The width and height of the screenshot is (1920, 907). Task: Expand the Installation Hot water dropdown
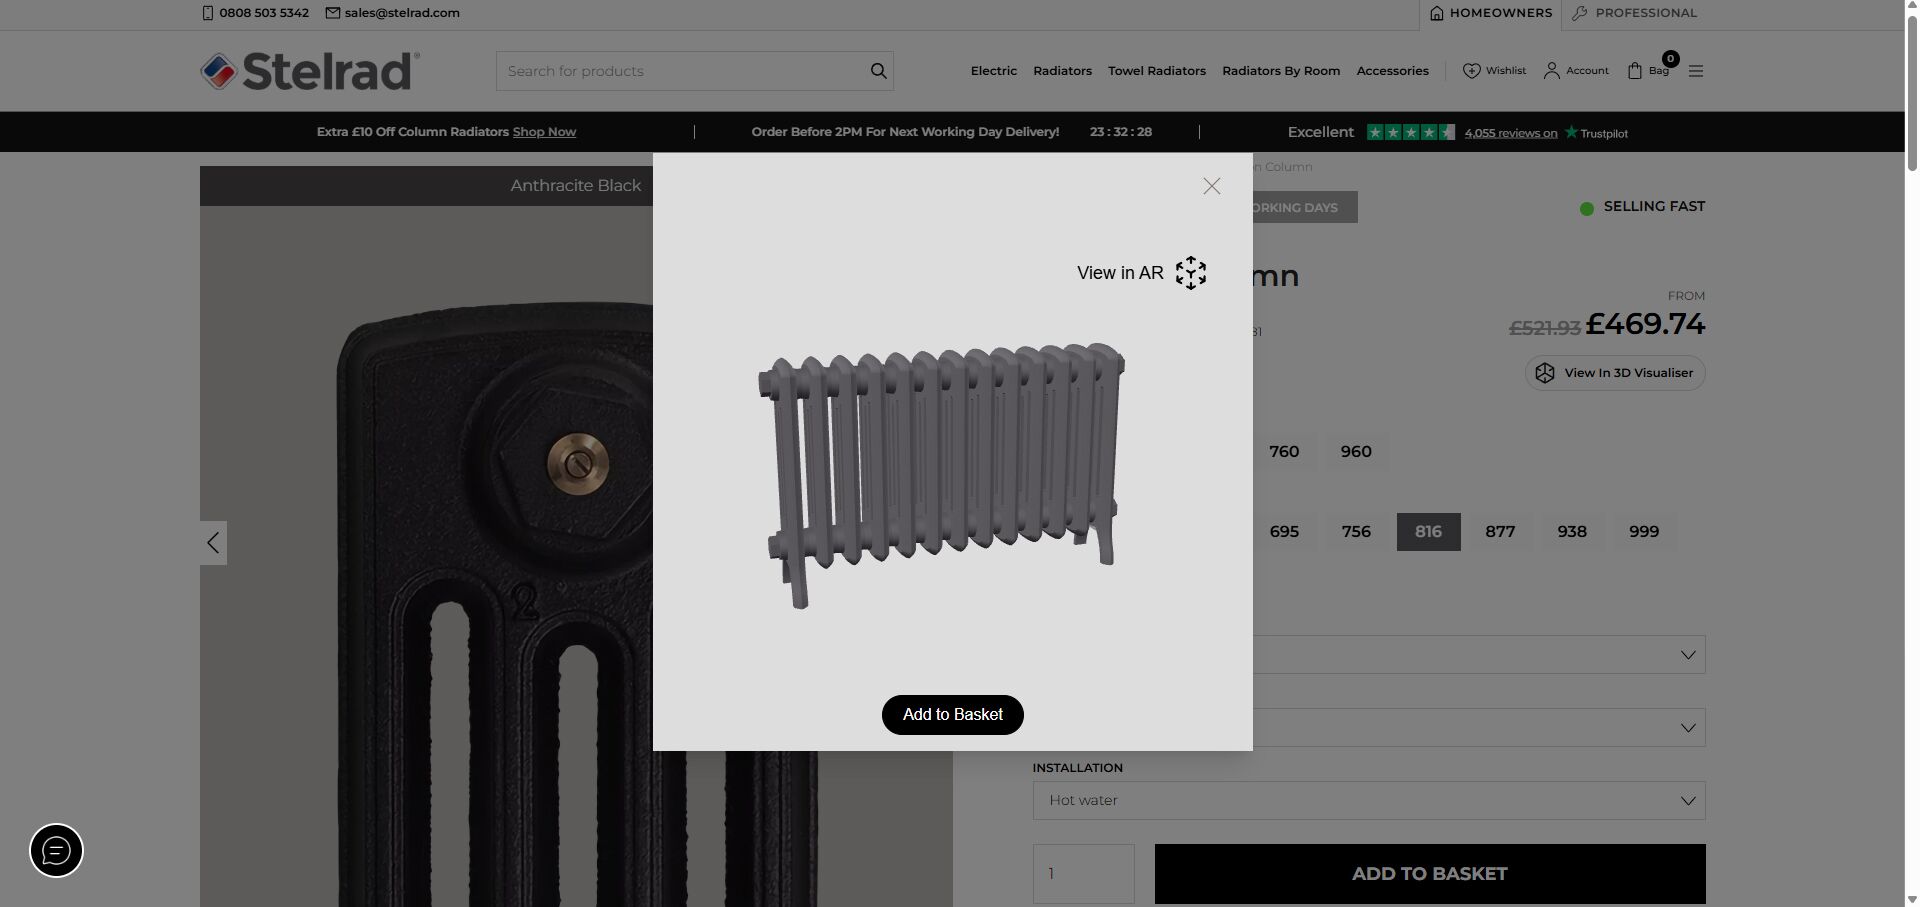[x=1368, y=801]
